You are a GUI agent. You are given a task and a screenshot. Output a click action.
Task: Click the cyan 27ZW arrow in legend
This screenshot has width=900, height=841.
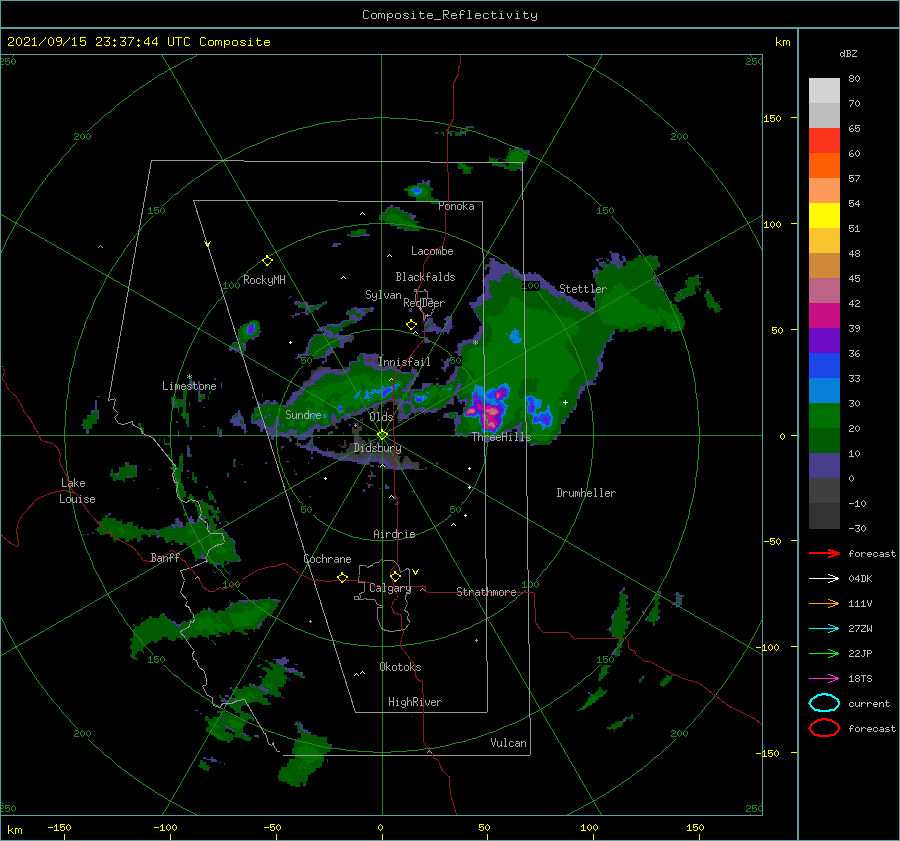tap(824, 629)
